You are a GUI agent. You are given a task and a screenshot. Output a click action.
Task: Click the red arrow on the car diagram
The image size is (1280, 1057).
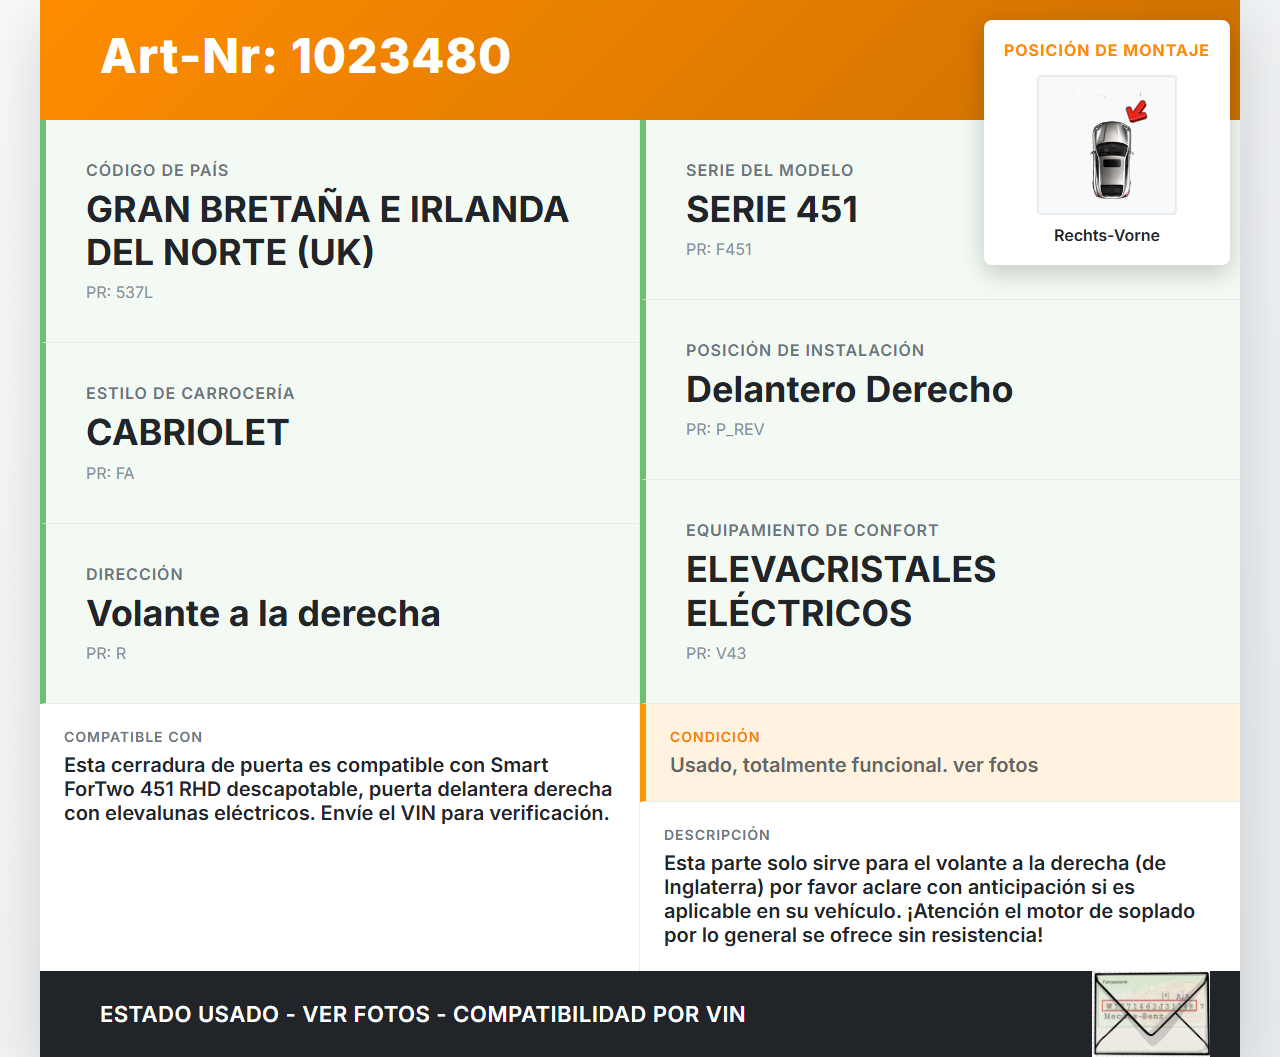(x=1137, y=110)
